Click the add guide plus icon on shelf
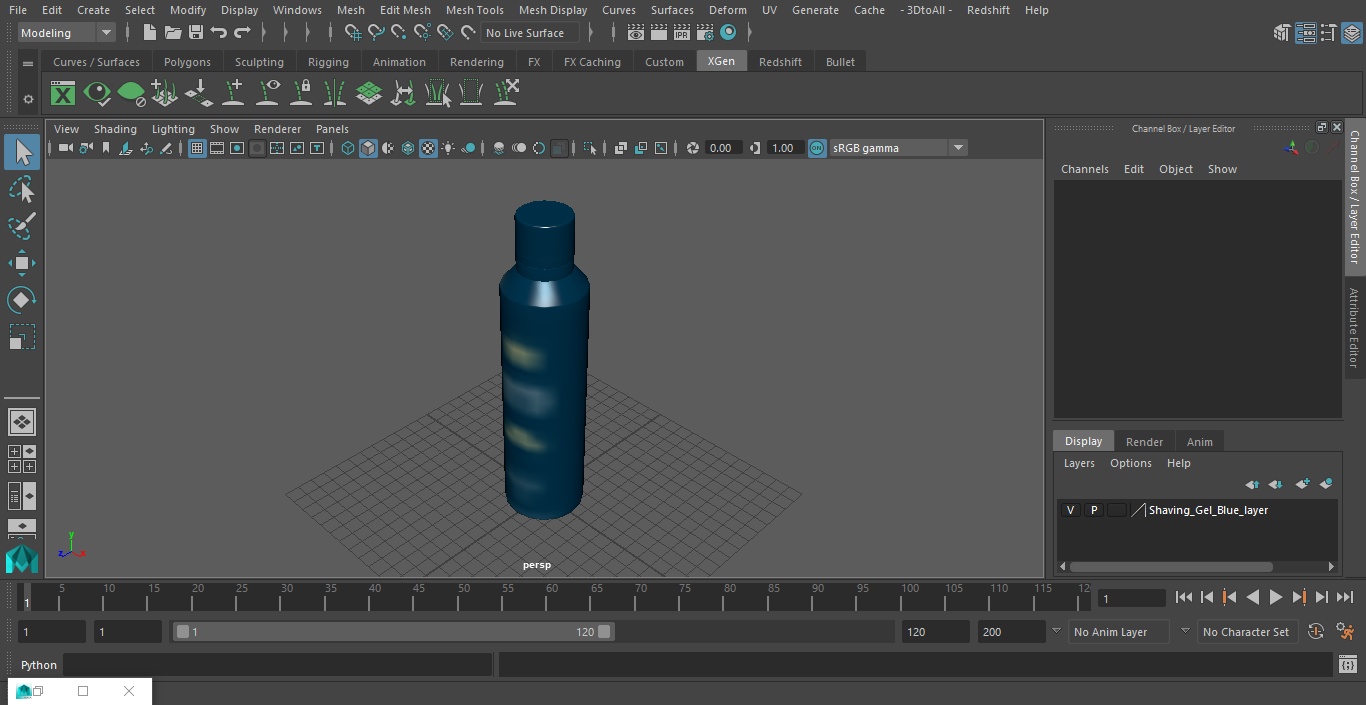Image resolution: width=1366 pixels, height=705 pixels. tap(233, 94)
